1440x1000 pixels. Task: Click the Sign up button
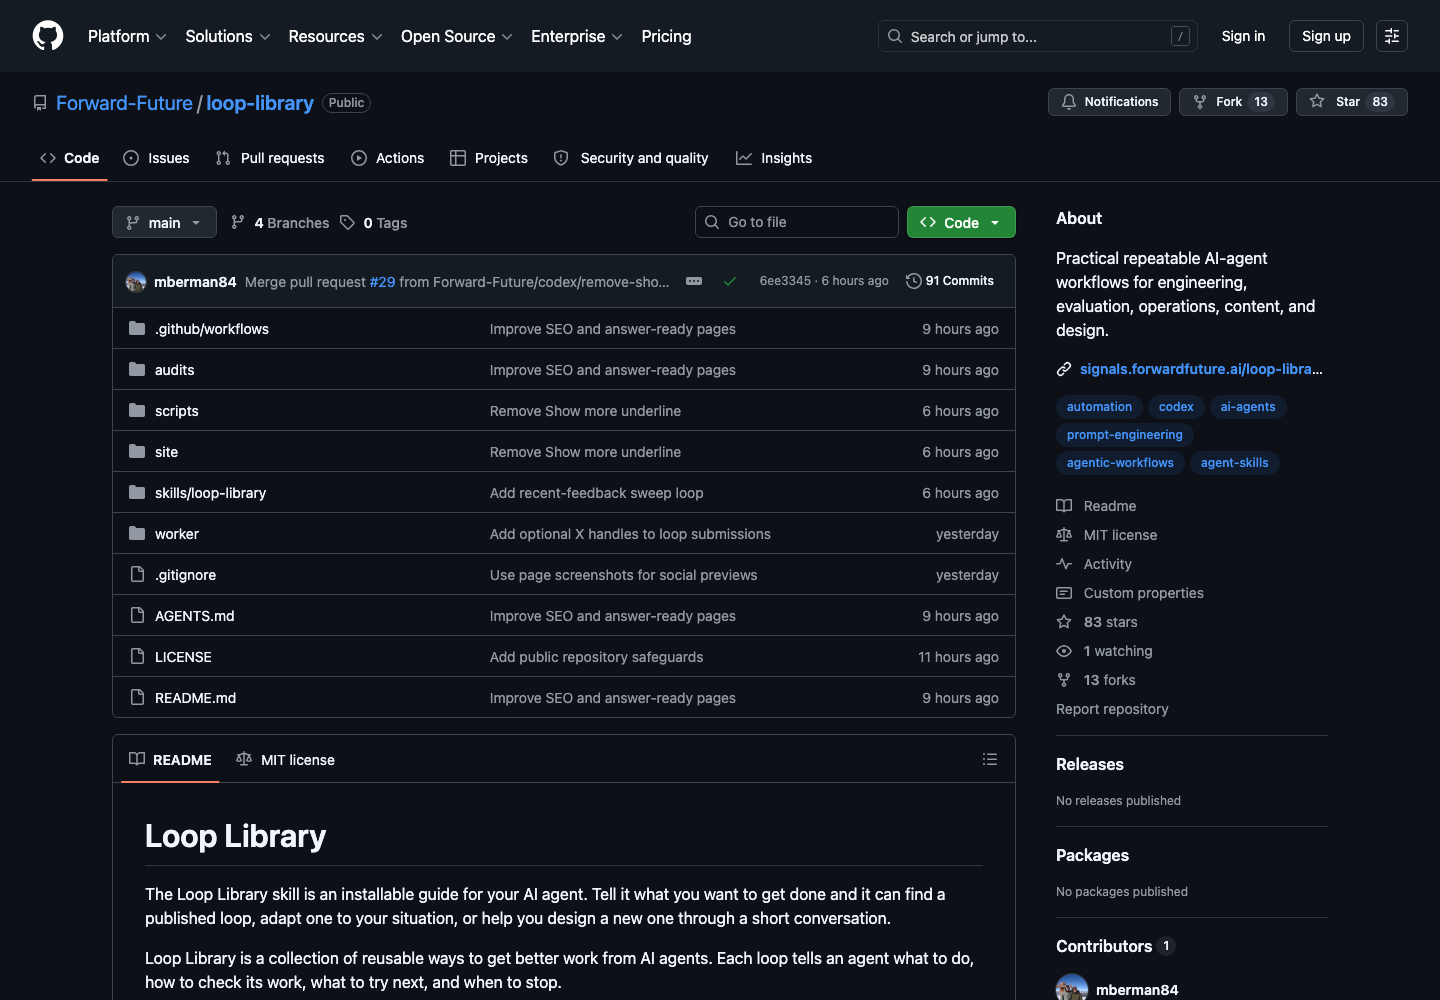1326,36
